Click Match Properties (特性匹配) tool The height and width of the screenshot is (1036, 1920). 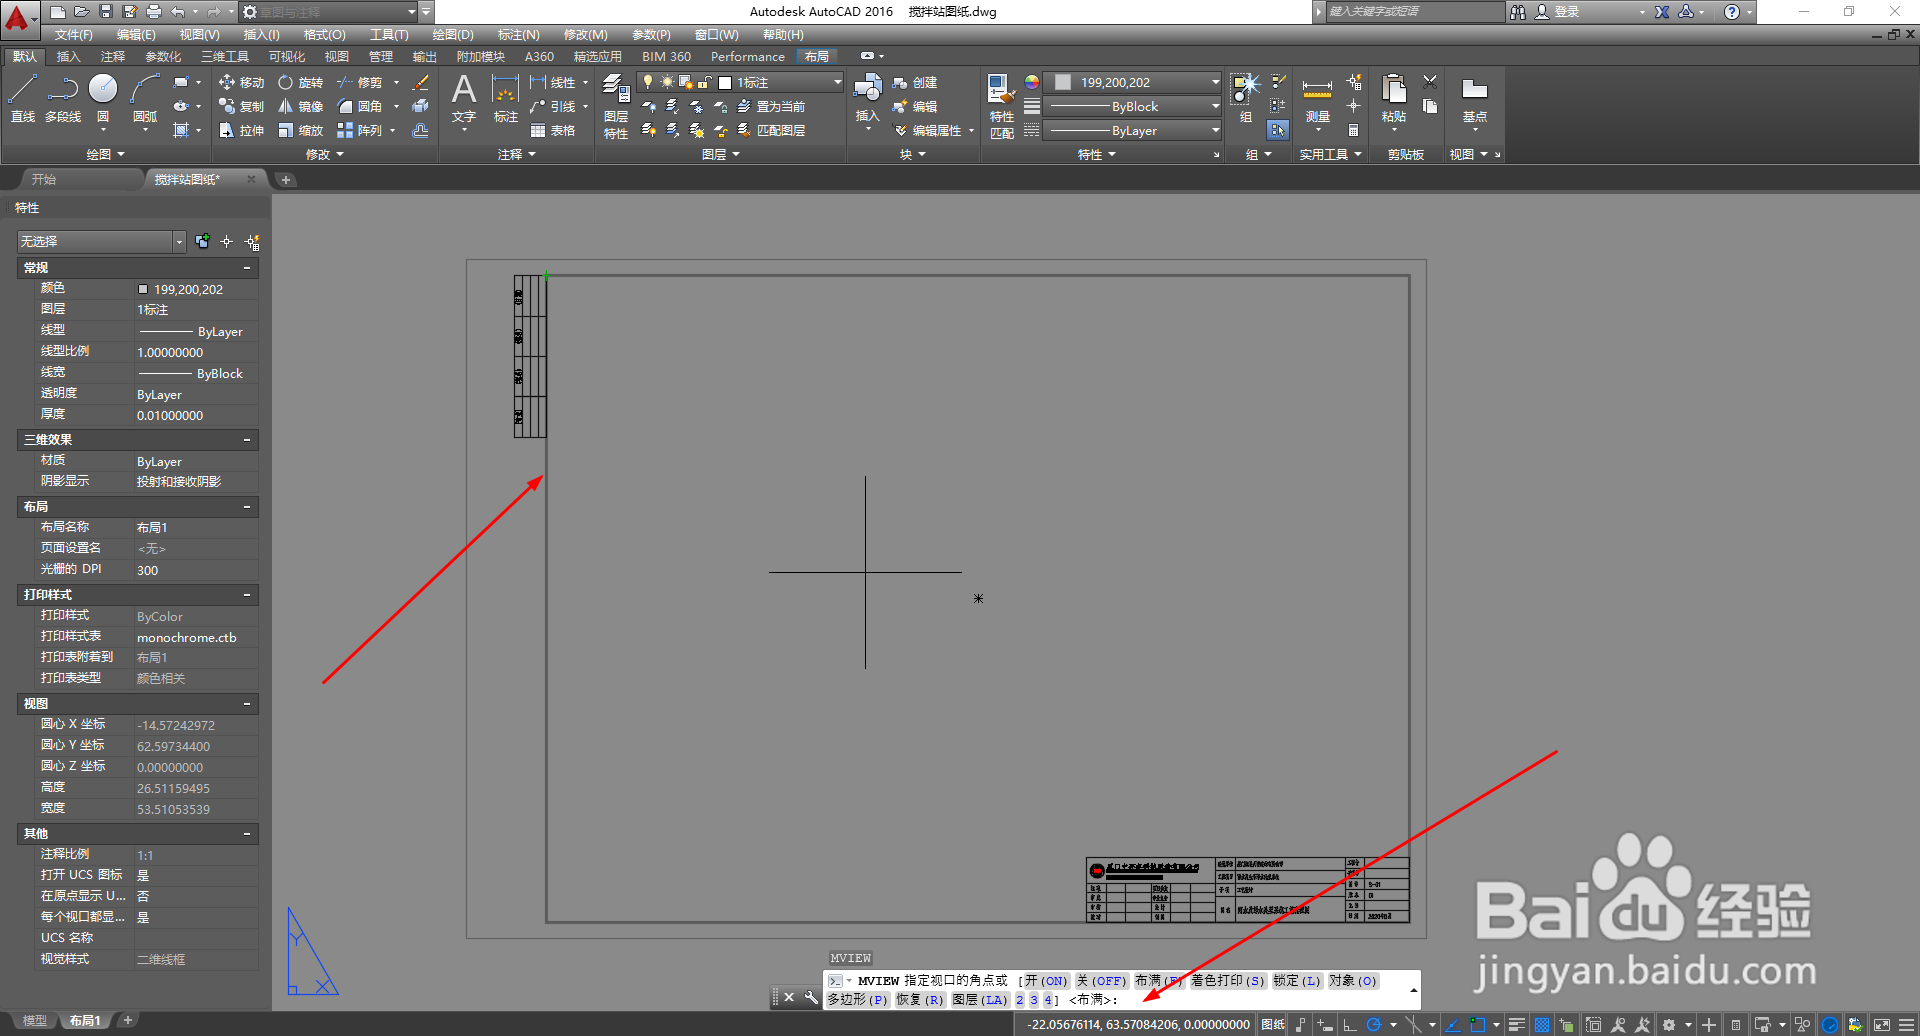click(1001, 105)
